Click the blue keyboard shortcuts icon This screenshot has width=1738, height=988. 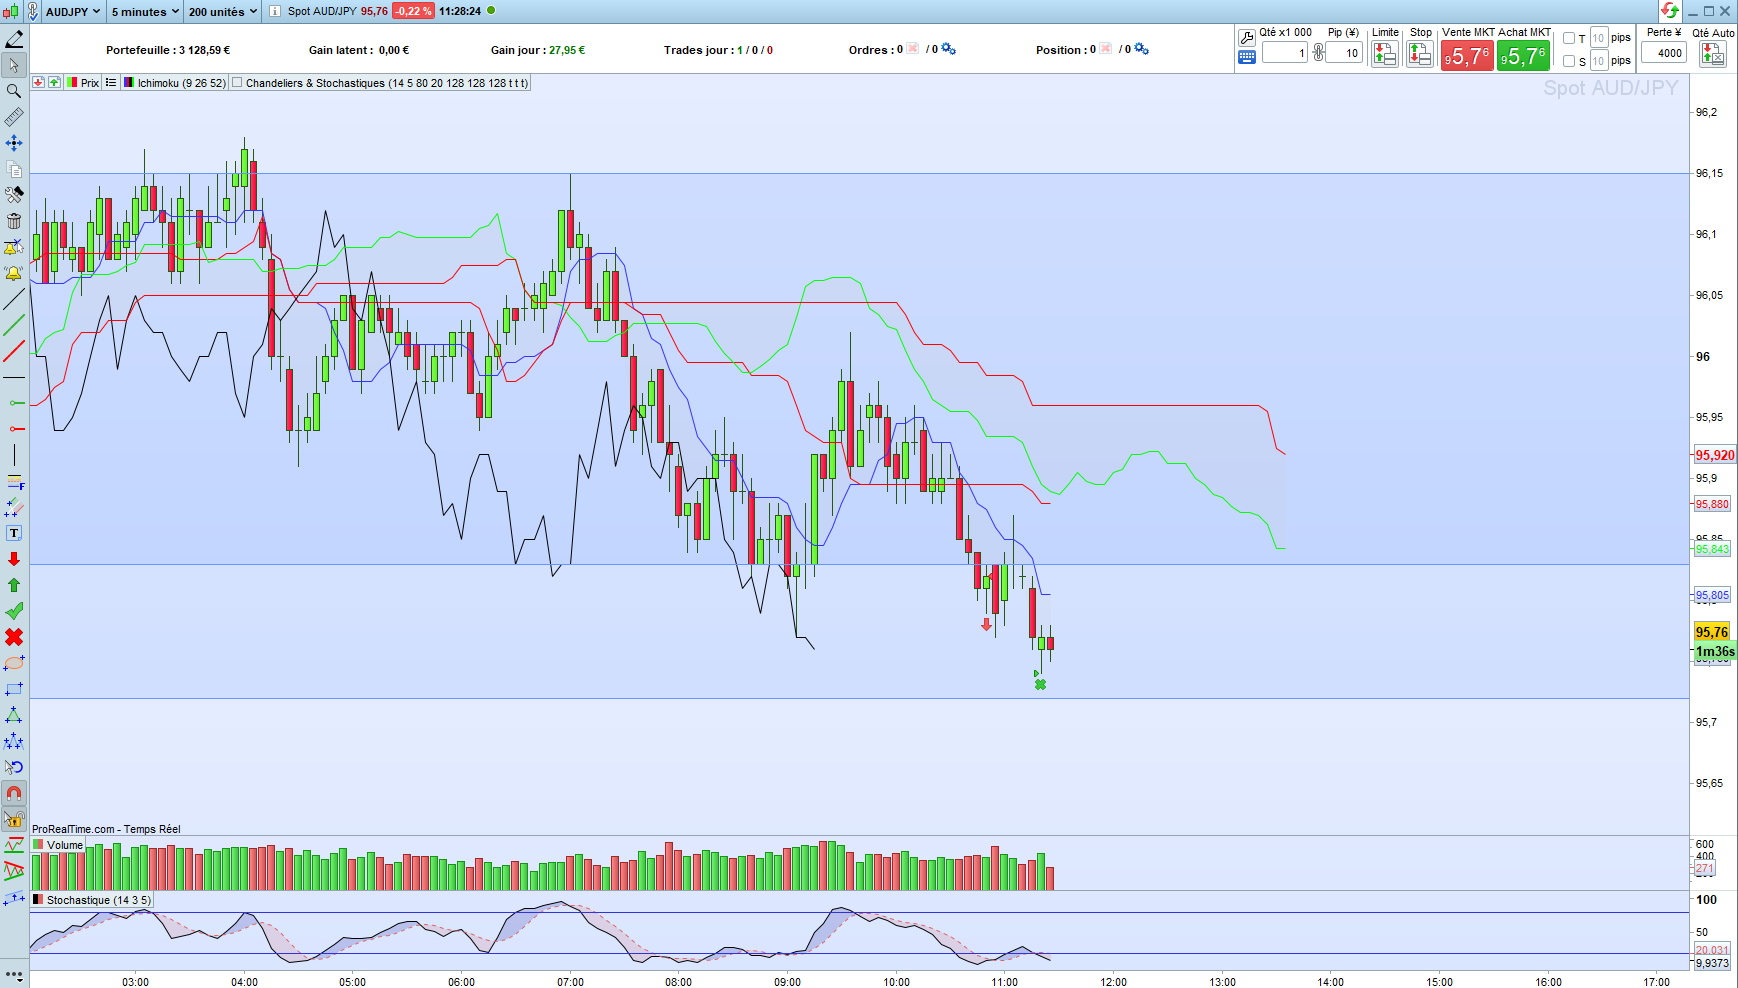1247,57
